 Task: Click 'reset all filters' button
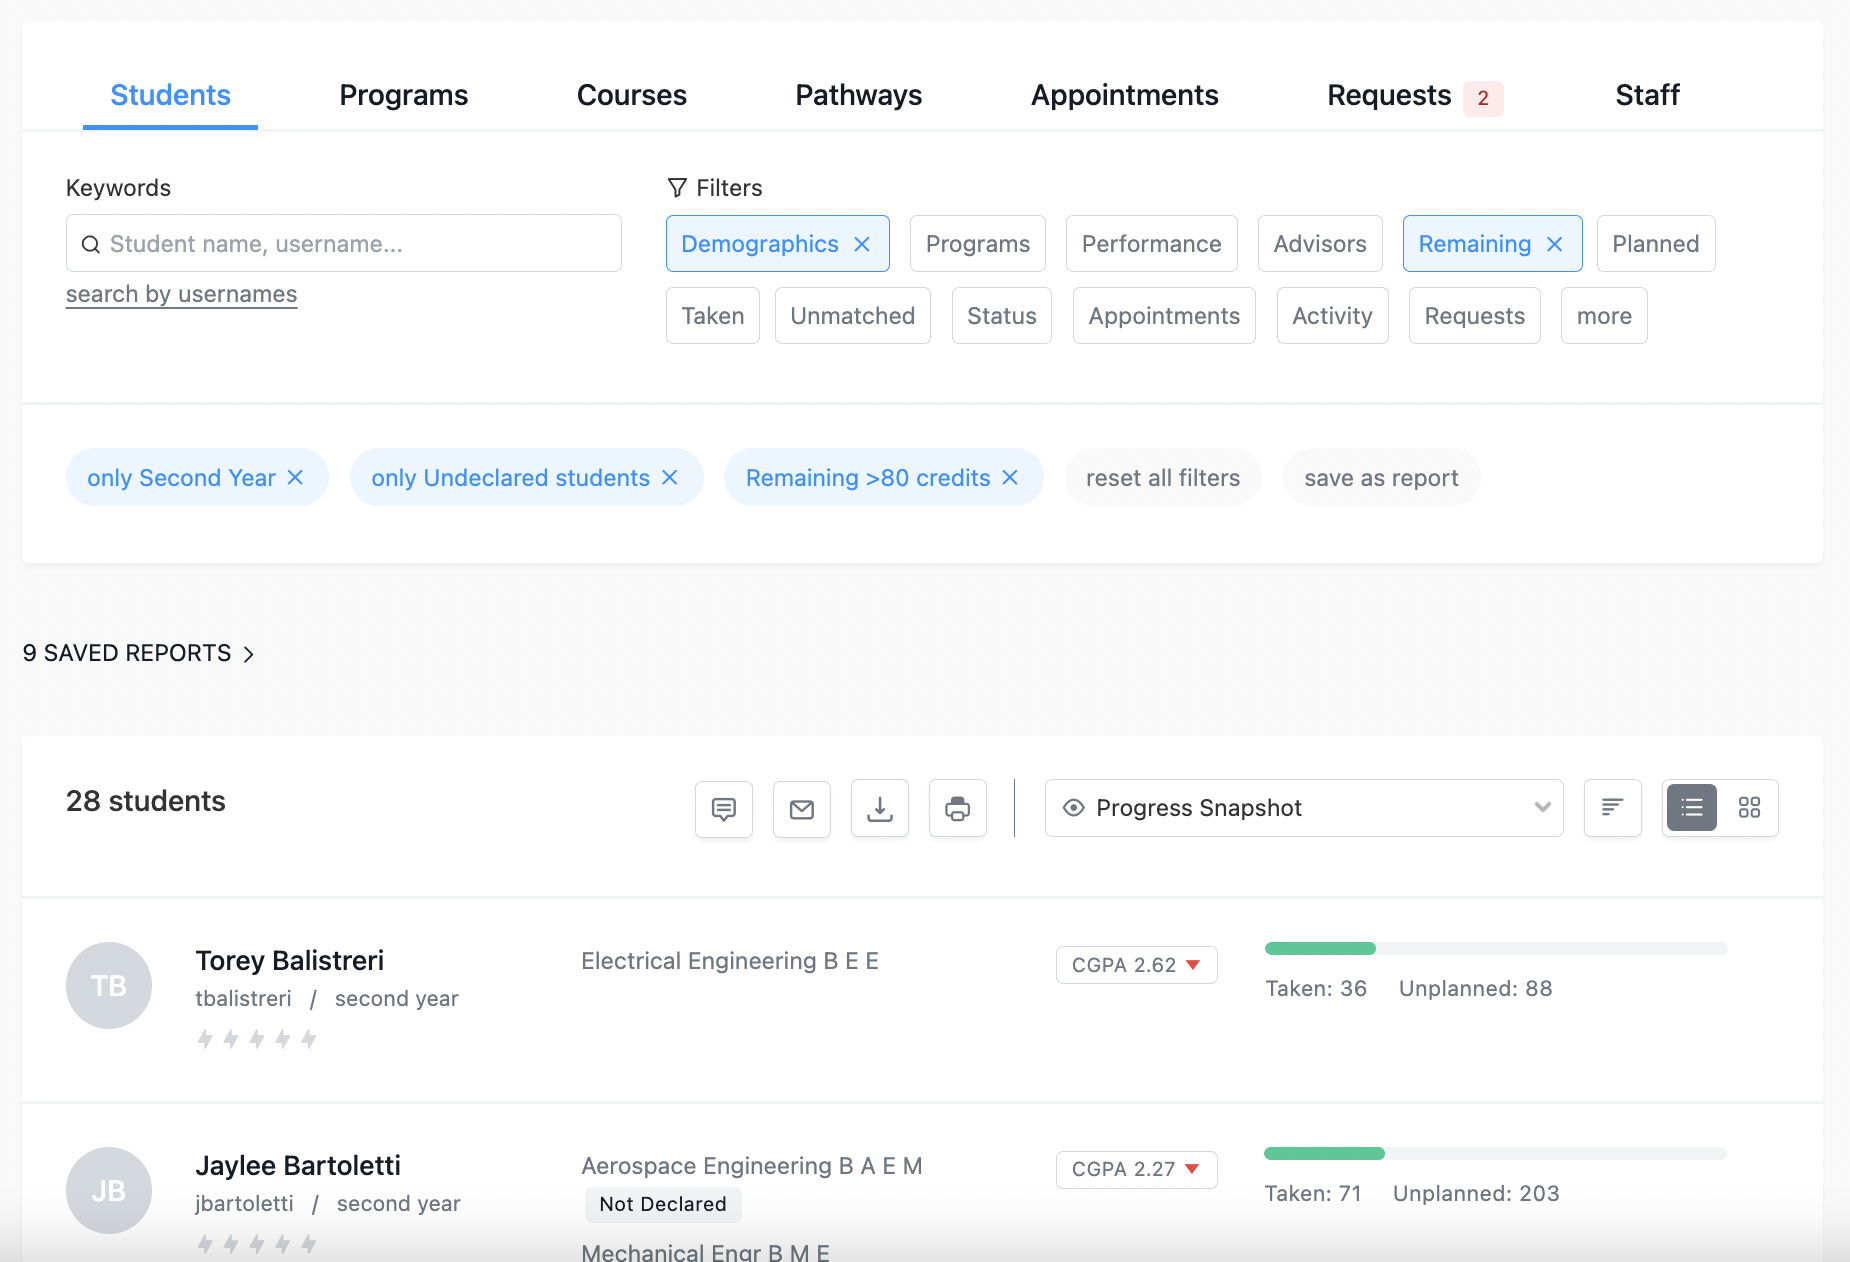click(1162, 478)
